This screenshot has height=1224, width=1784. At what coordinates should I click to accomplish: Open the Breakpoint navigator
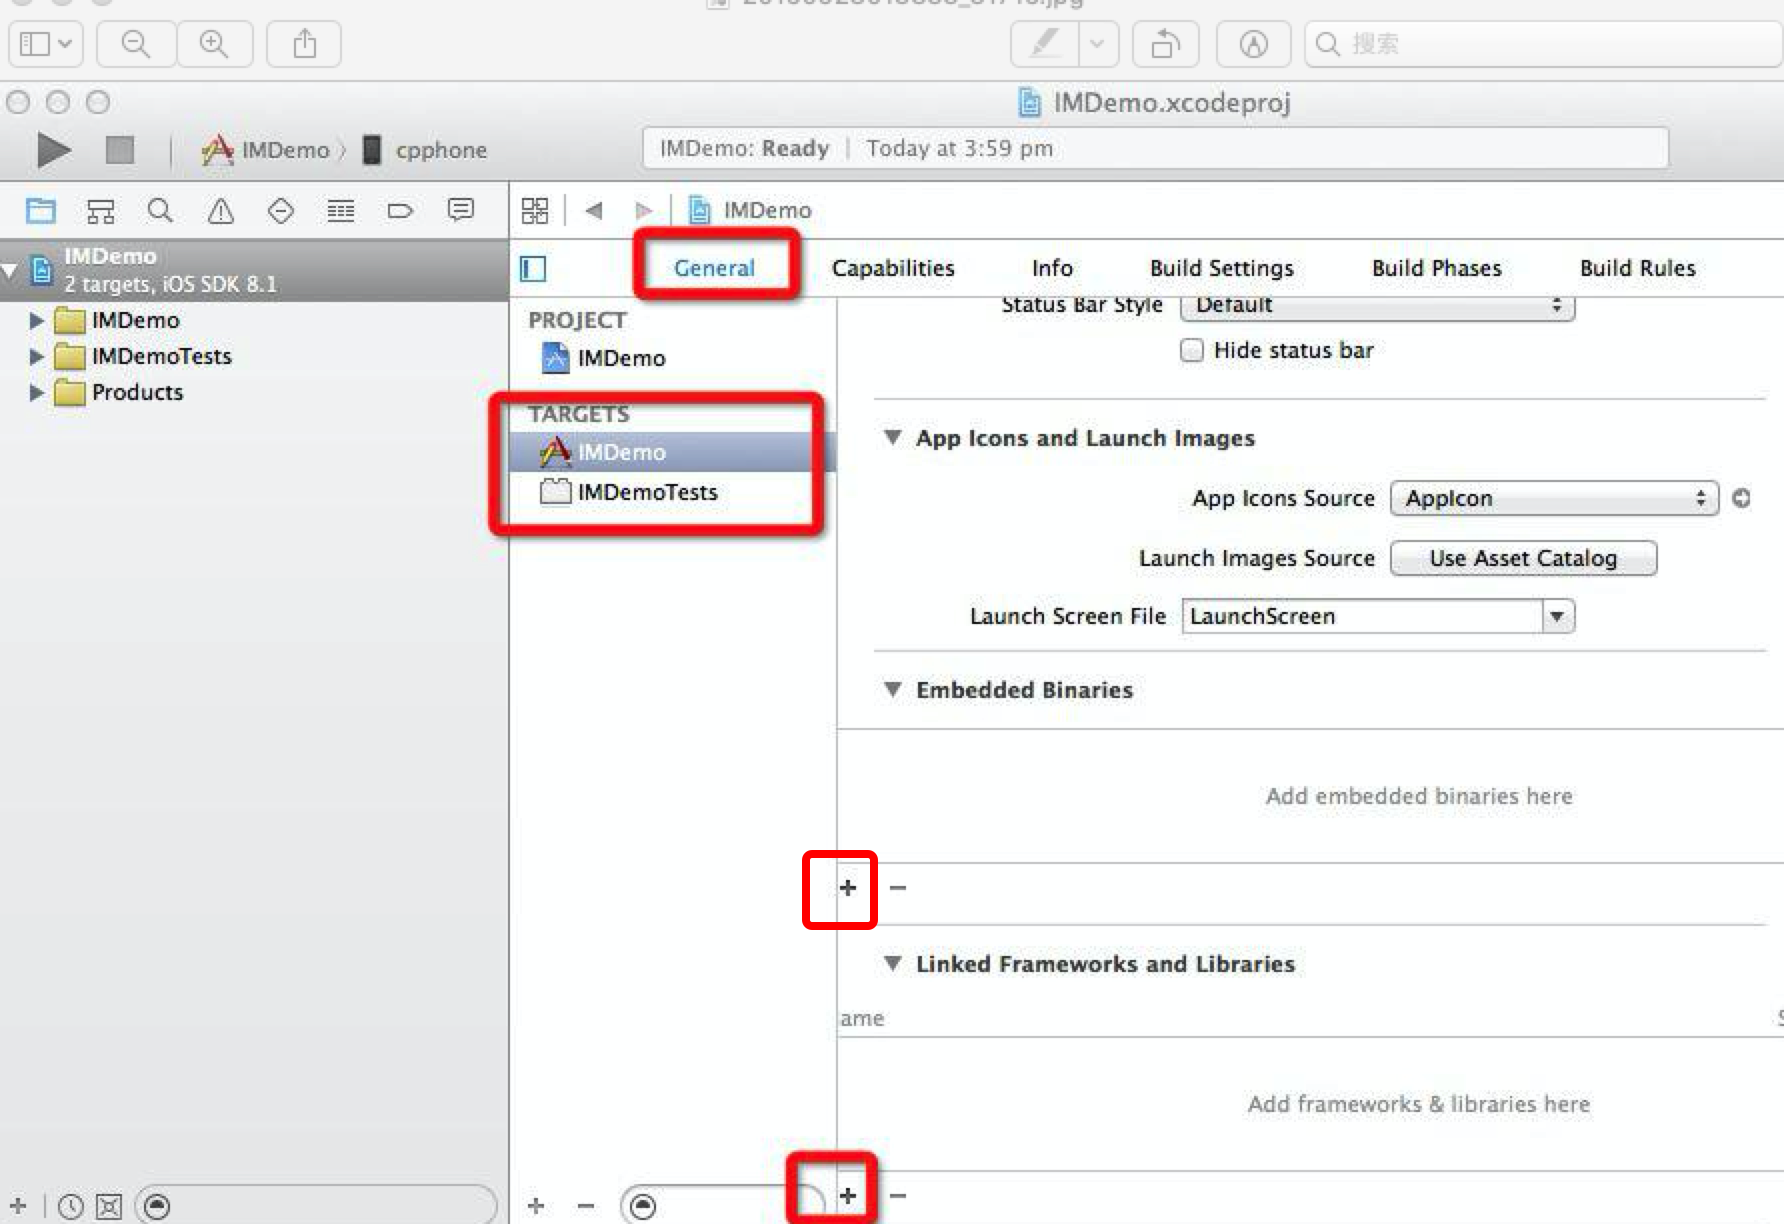(400, 210)
